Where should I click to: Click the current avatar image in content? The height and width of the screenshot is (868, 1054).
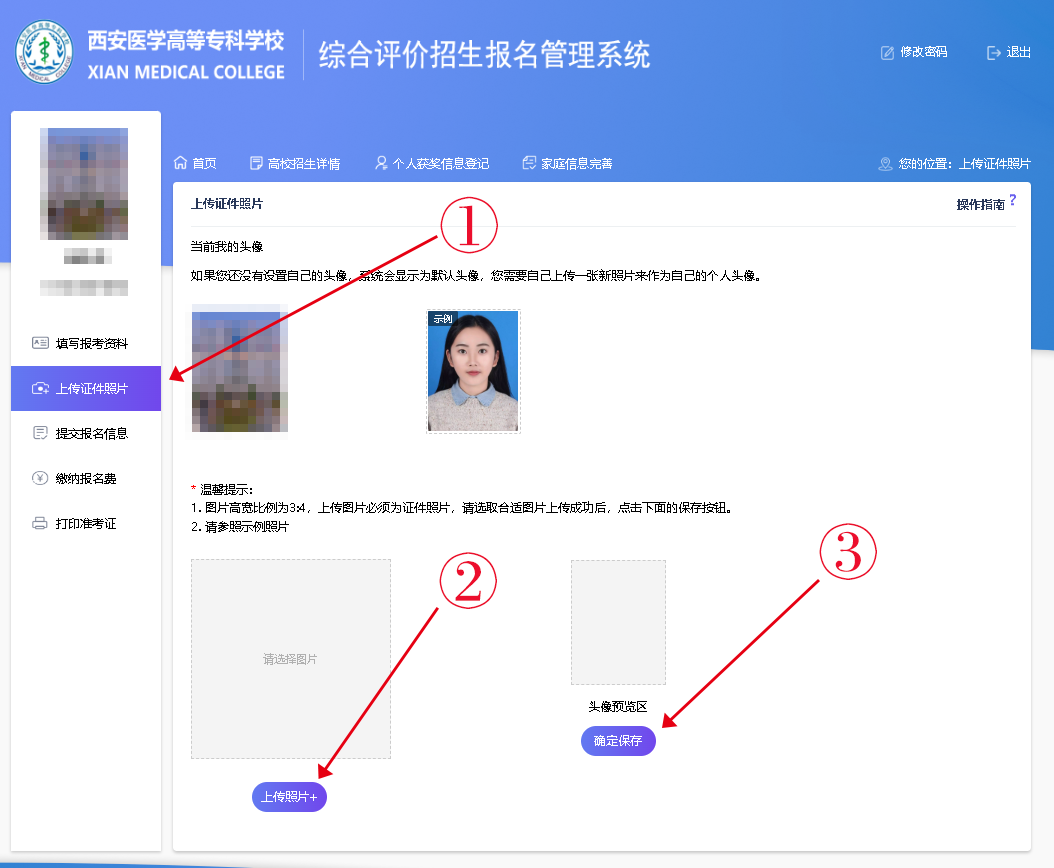(239, 371)
